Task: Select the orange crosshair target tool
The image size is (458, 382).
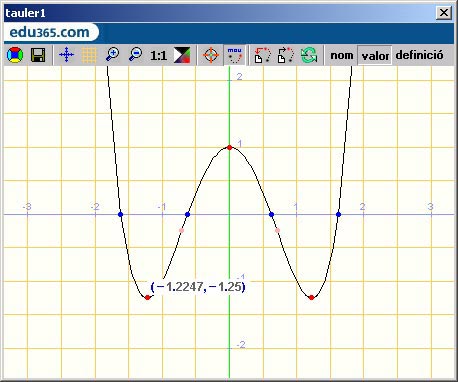Action: pos(211,55)
